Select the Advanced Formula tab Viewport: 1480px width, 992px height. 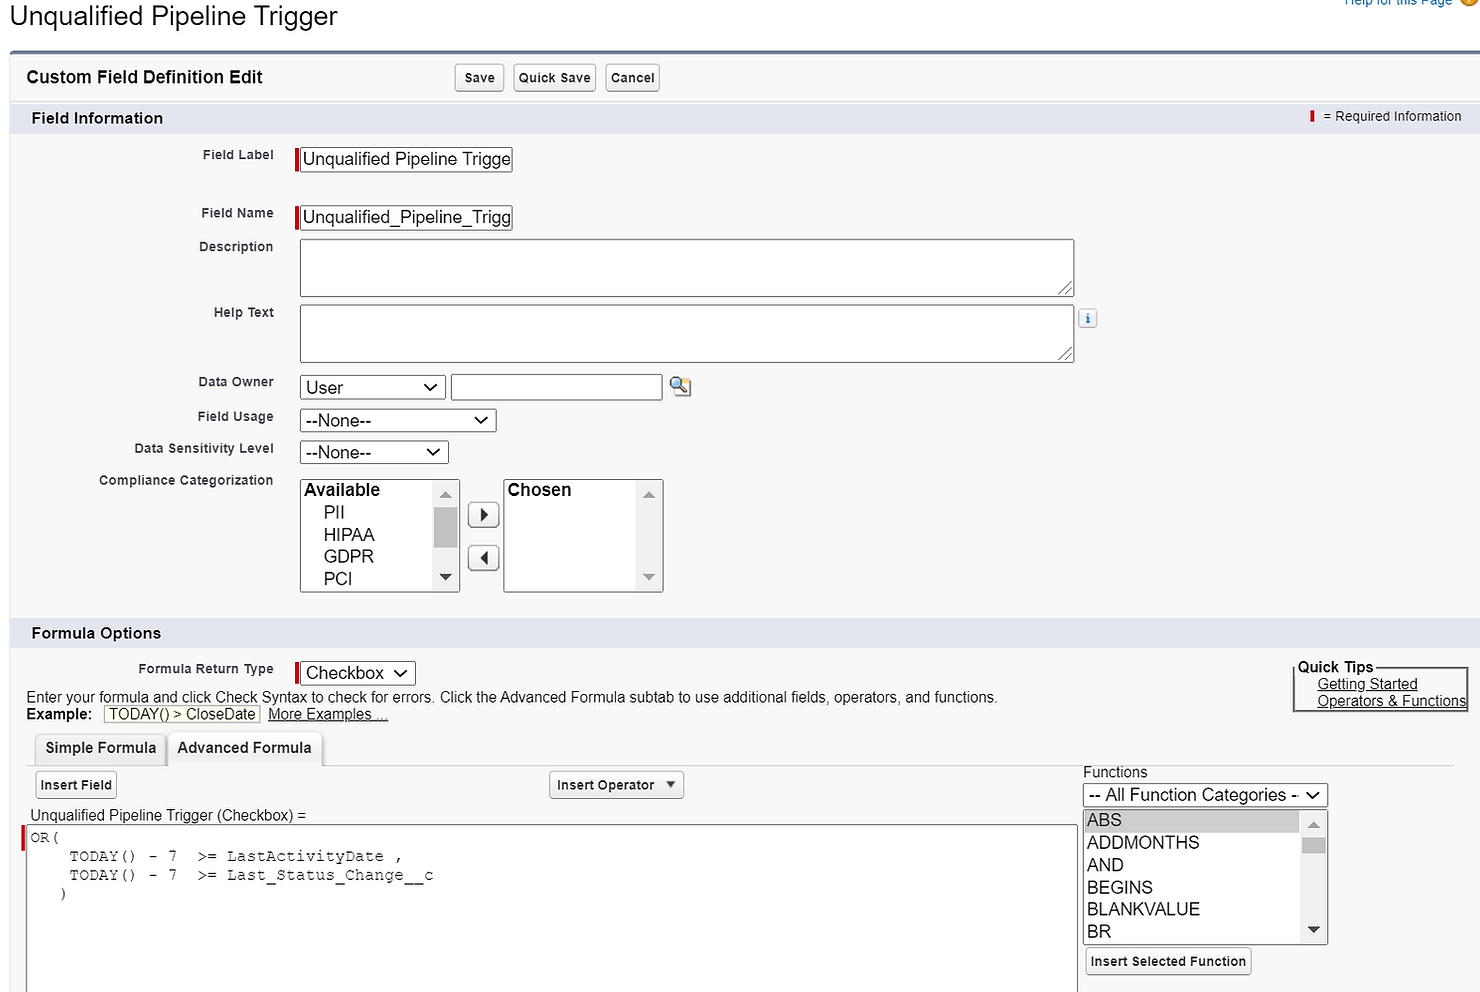(244, 747)
